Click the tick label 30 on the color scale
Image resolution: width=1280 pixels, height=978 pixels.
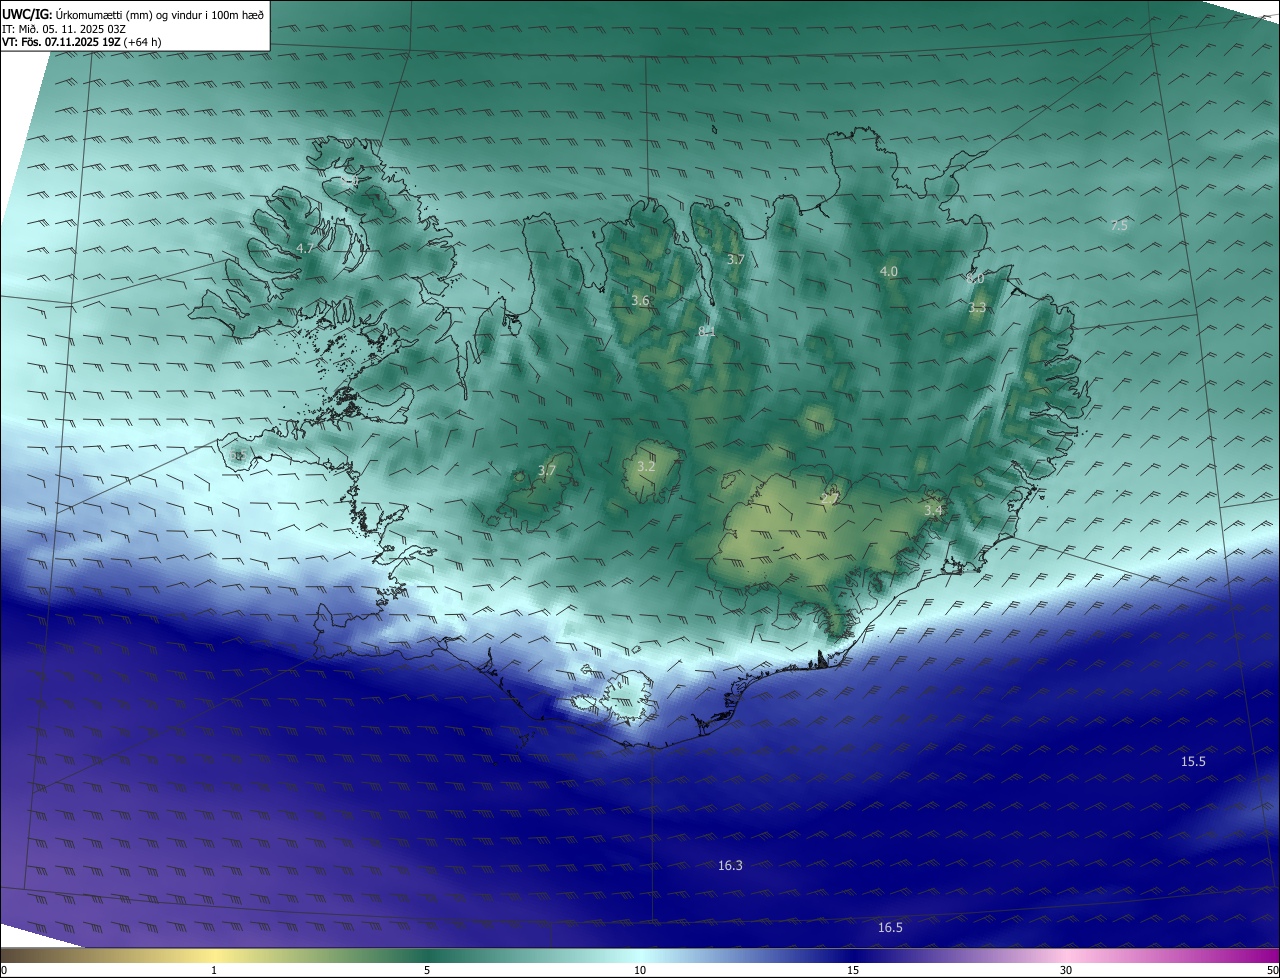(1066, 970)
